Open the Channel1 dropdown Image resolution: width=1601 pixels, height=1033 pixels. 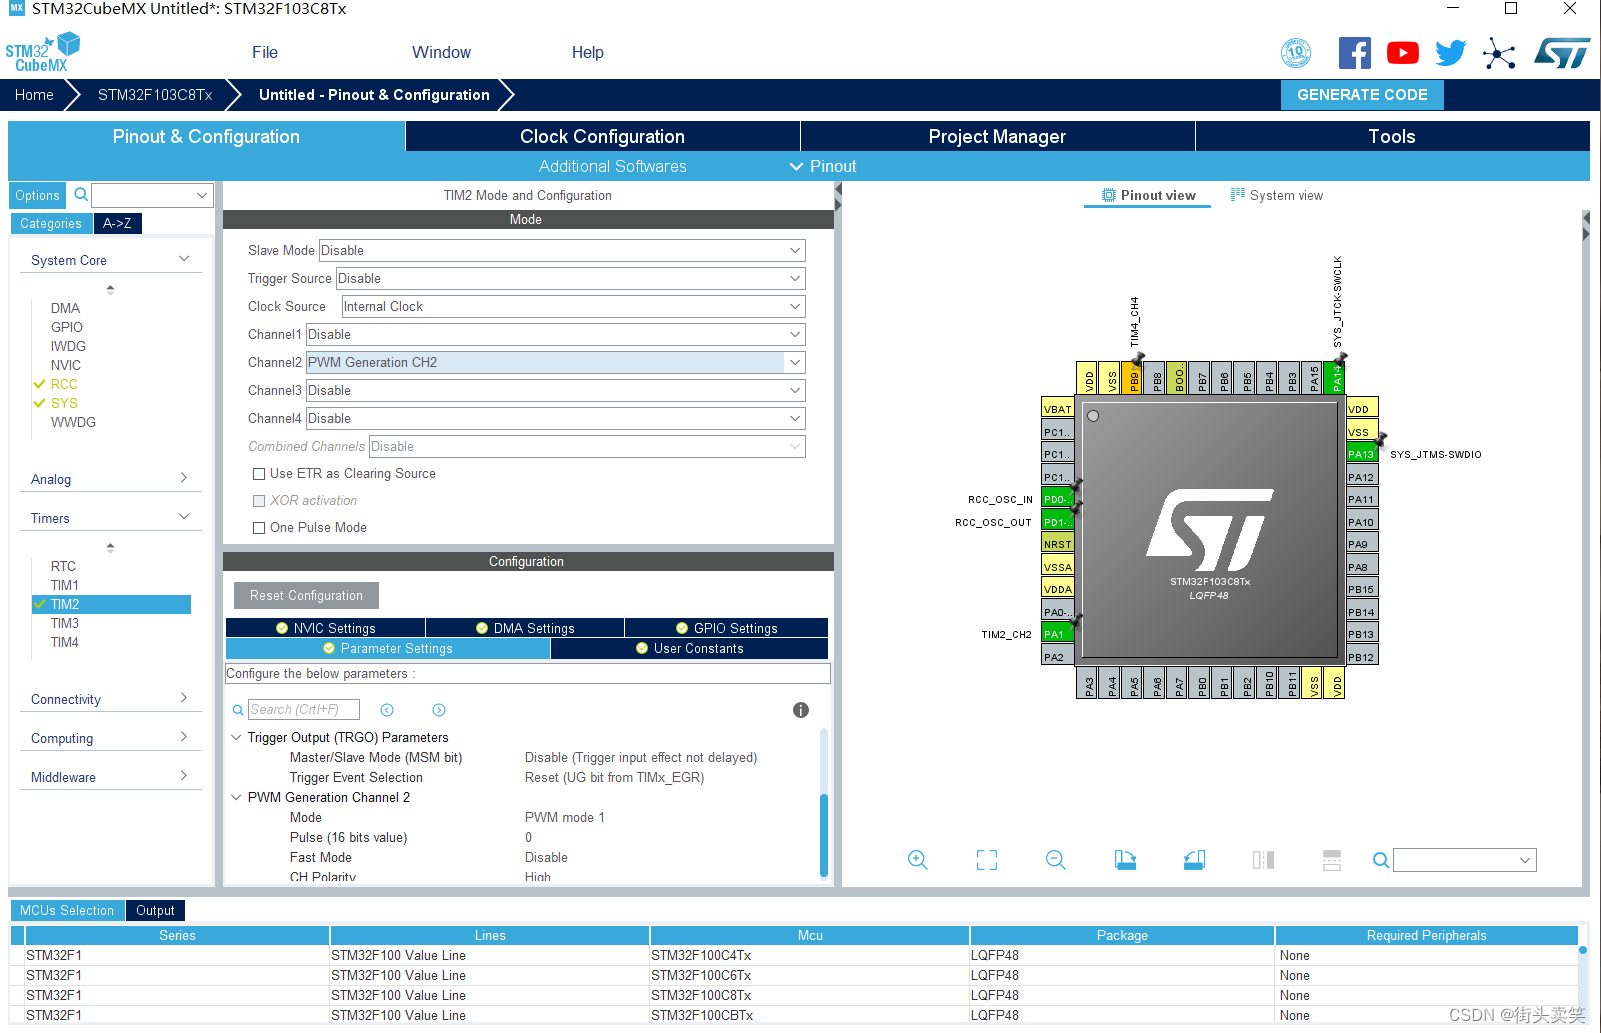click(x=555, y=334)
